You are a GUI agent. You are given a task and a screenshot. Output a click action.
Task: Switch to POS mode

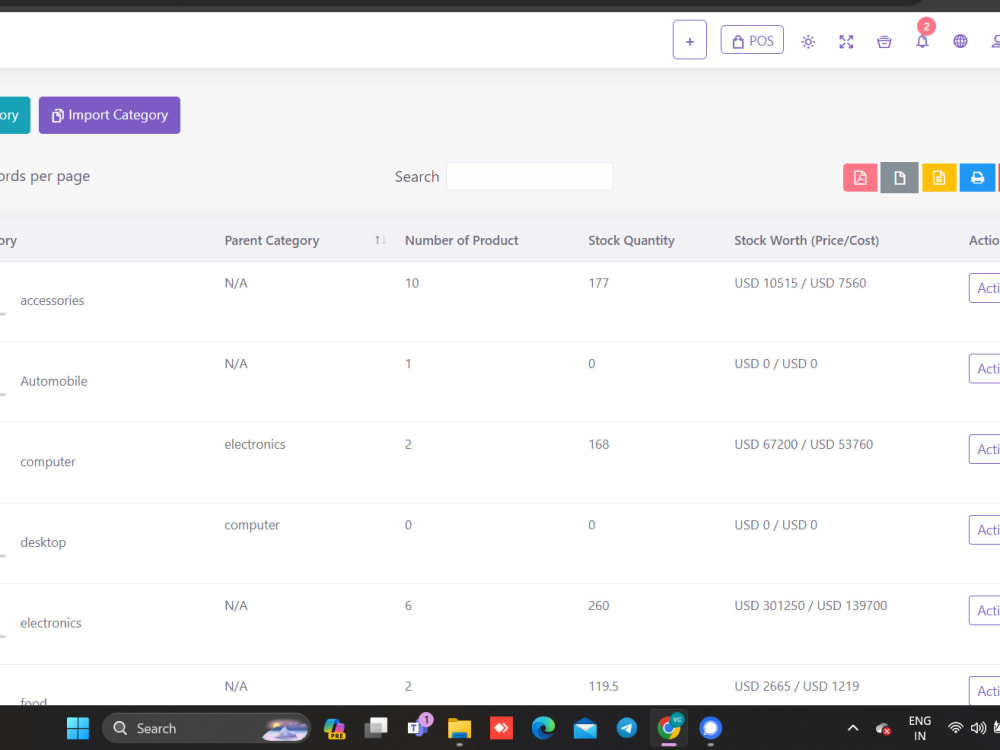pyautogui.click(x=752, y=40)
